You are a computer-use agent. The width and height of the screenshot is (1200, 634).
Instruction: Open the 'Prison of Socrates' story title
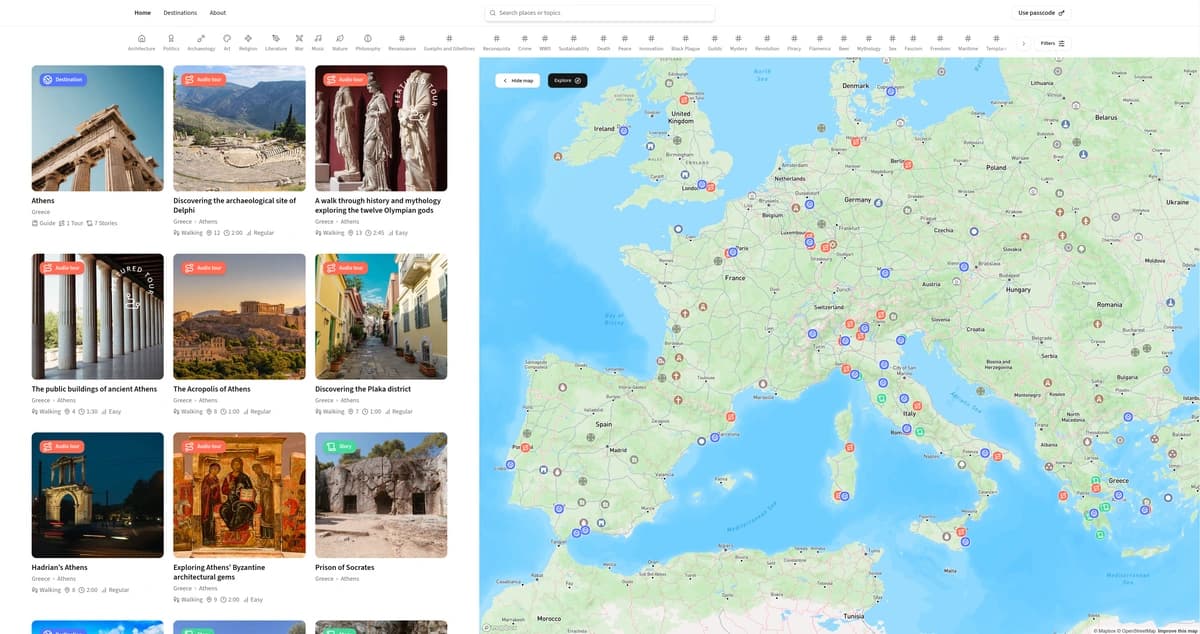[x=345, y=567]
